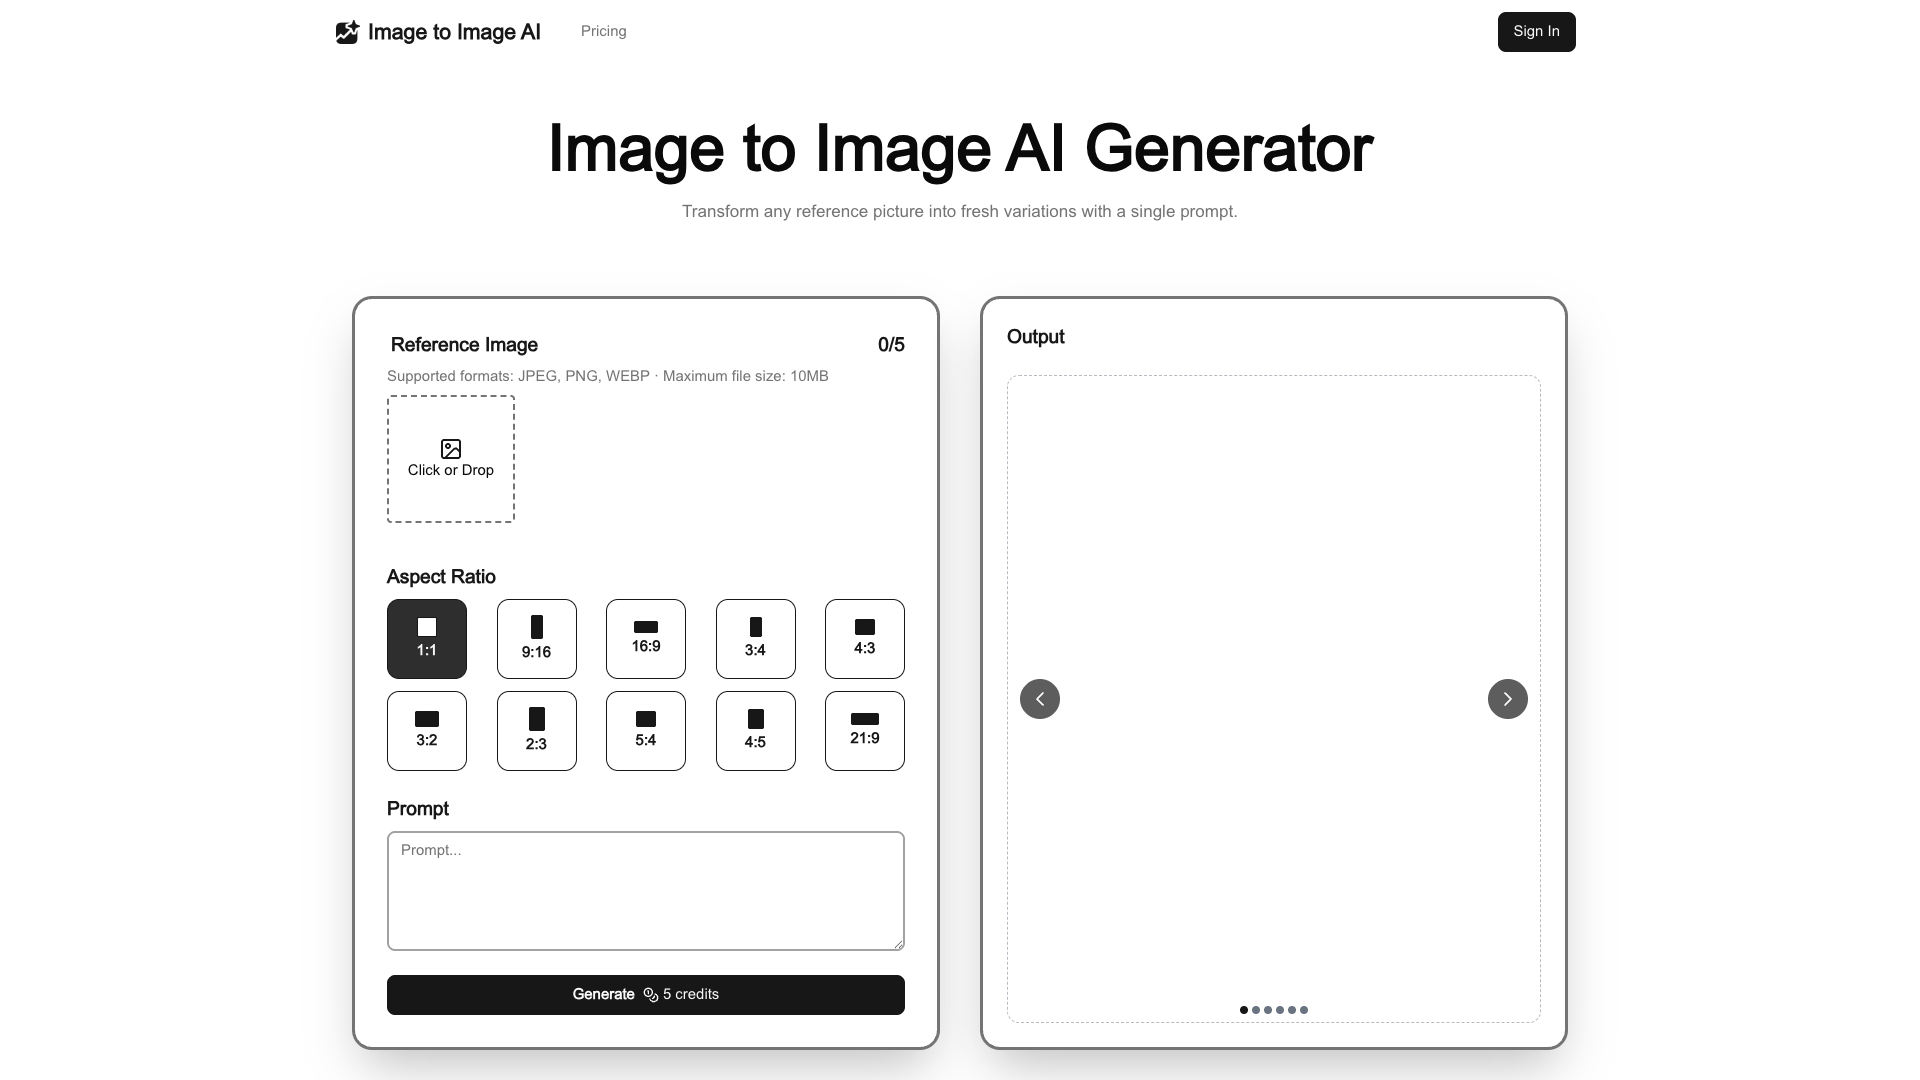The height and width of the screenshot is (1080, 1920).
Task: Select the 21:9 aspect ratio icon
Action: pyautogui.click(x=864, y=718)
